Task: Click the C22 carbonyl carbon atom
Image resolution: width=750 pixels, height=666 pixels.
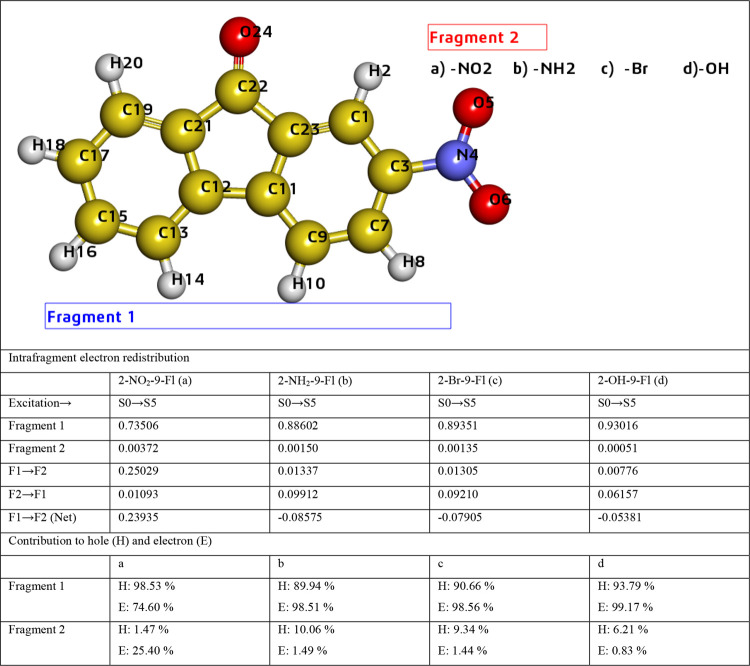Action: pos(238,90)
